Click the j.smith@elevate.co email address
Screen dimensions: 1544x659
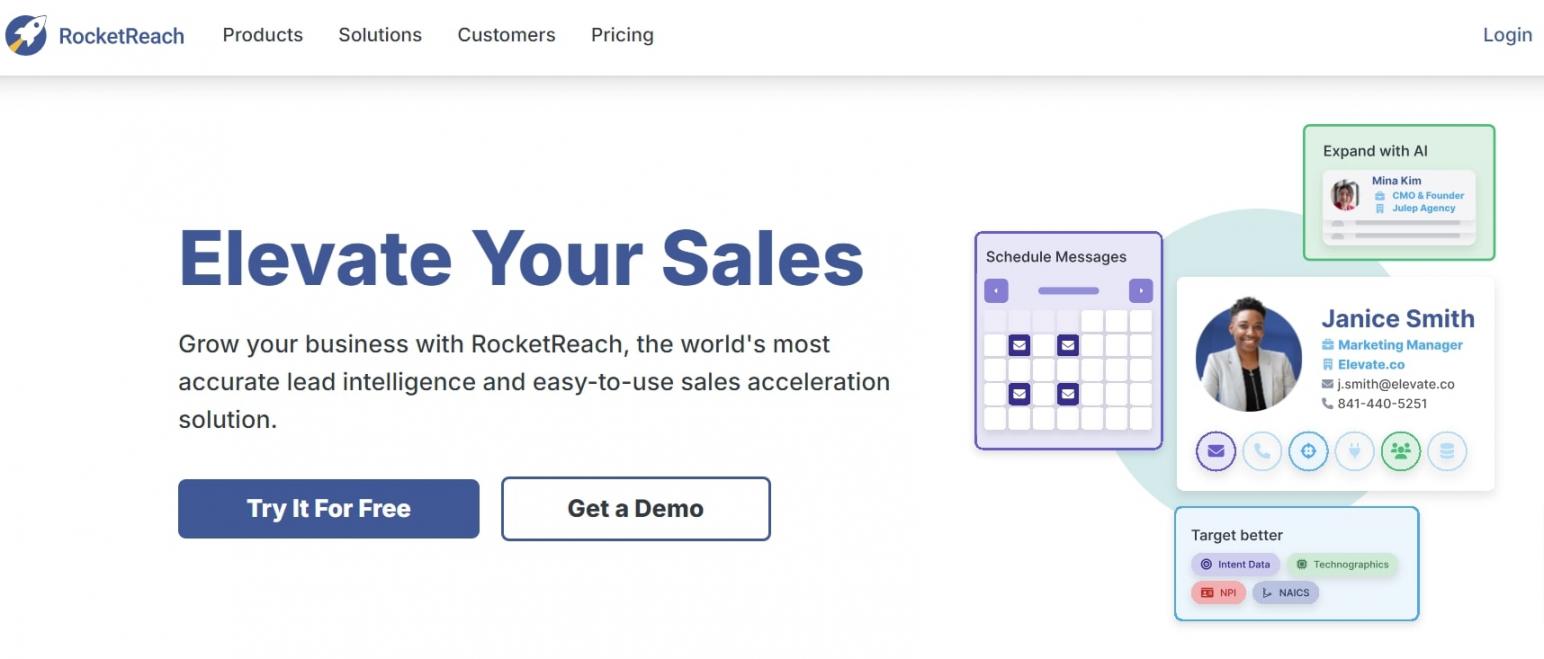click(1396, 384)
